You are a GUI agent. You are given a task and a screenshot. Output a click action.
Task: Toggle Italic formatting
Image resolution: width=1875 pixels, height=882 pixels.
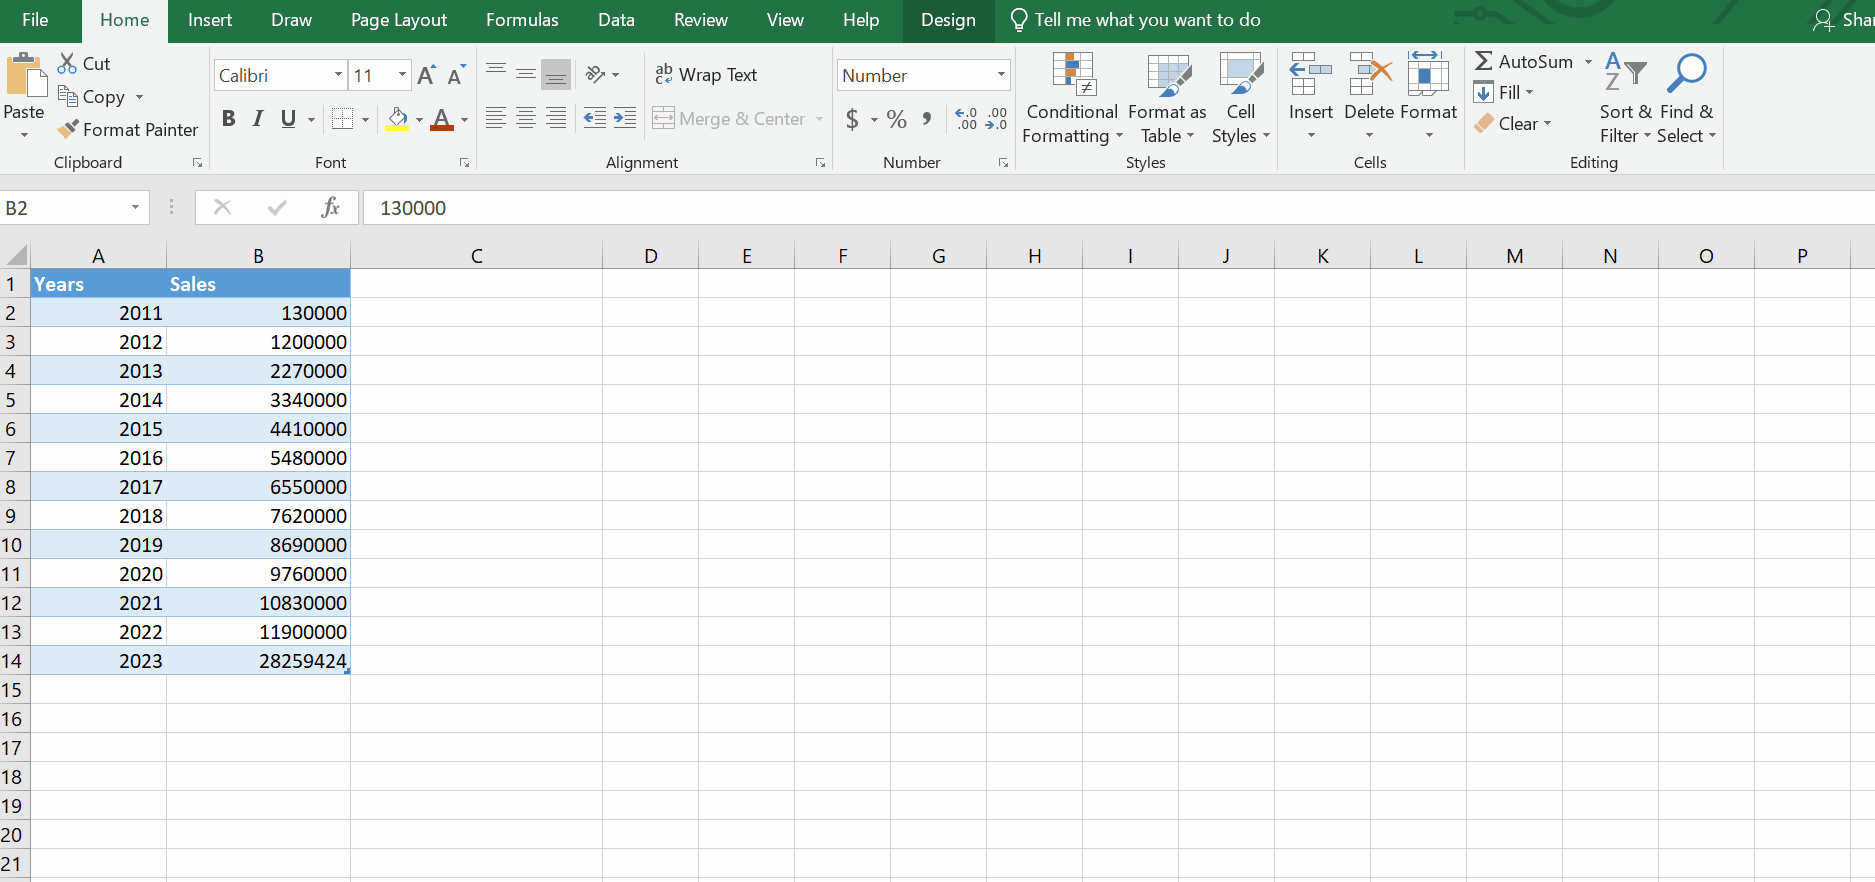[258, 119]
